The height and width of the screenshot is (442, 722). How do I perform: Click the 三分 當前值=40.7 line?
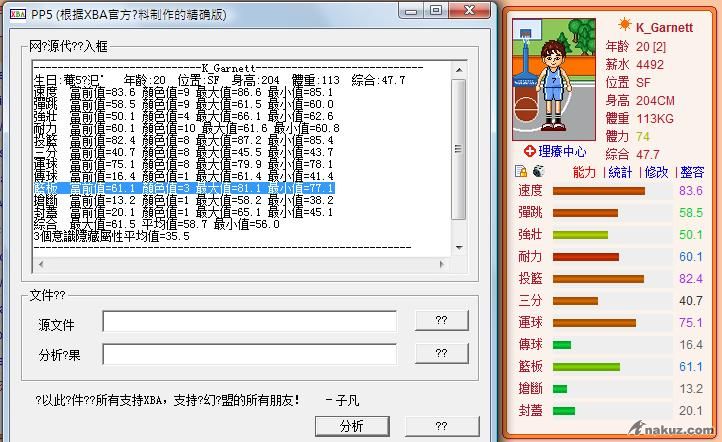click(183, 152)
